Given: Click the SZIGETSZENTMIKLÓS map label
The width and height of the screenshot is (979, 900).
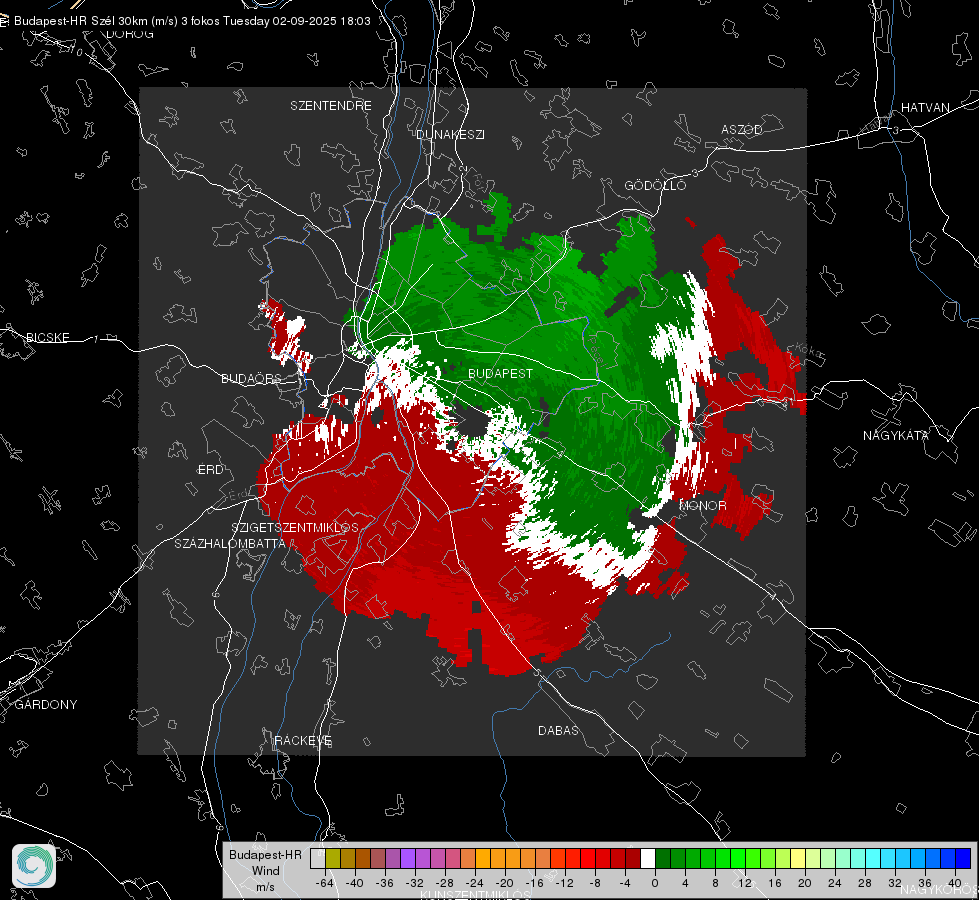Looking at the screenshot, I should pos(295,527).
